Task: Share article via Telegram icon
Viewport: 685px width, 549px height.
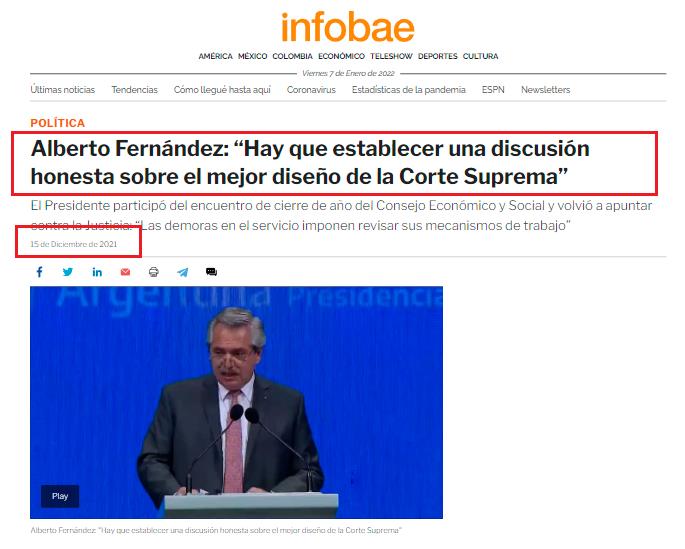Action: tap(182, 272)
